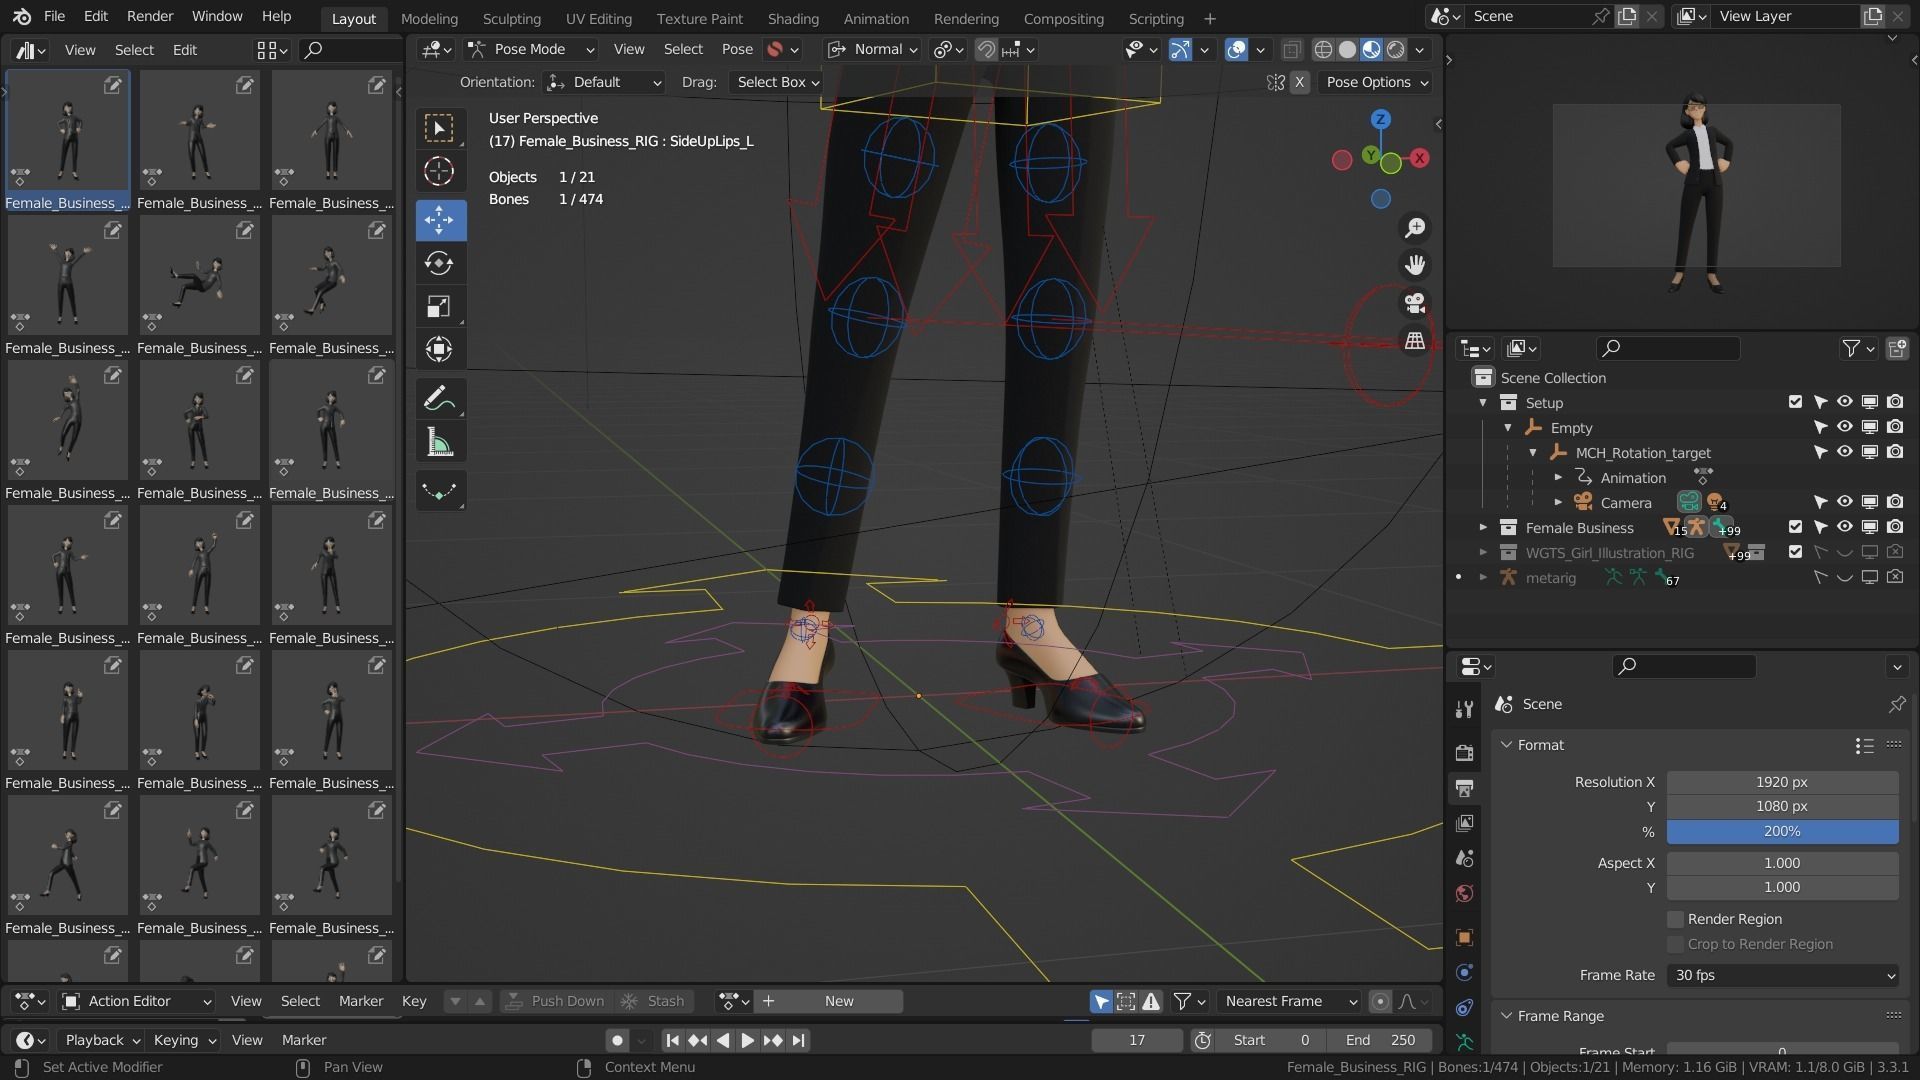The image size is (1920, 1080).
Task: Select the Annotate tool
Action: coord(439,398)
